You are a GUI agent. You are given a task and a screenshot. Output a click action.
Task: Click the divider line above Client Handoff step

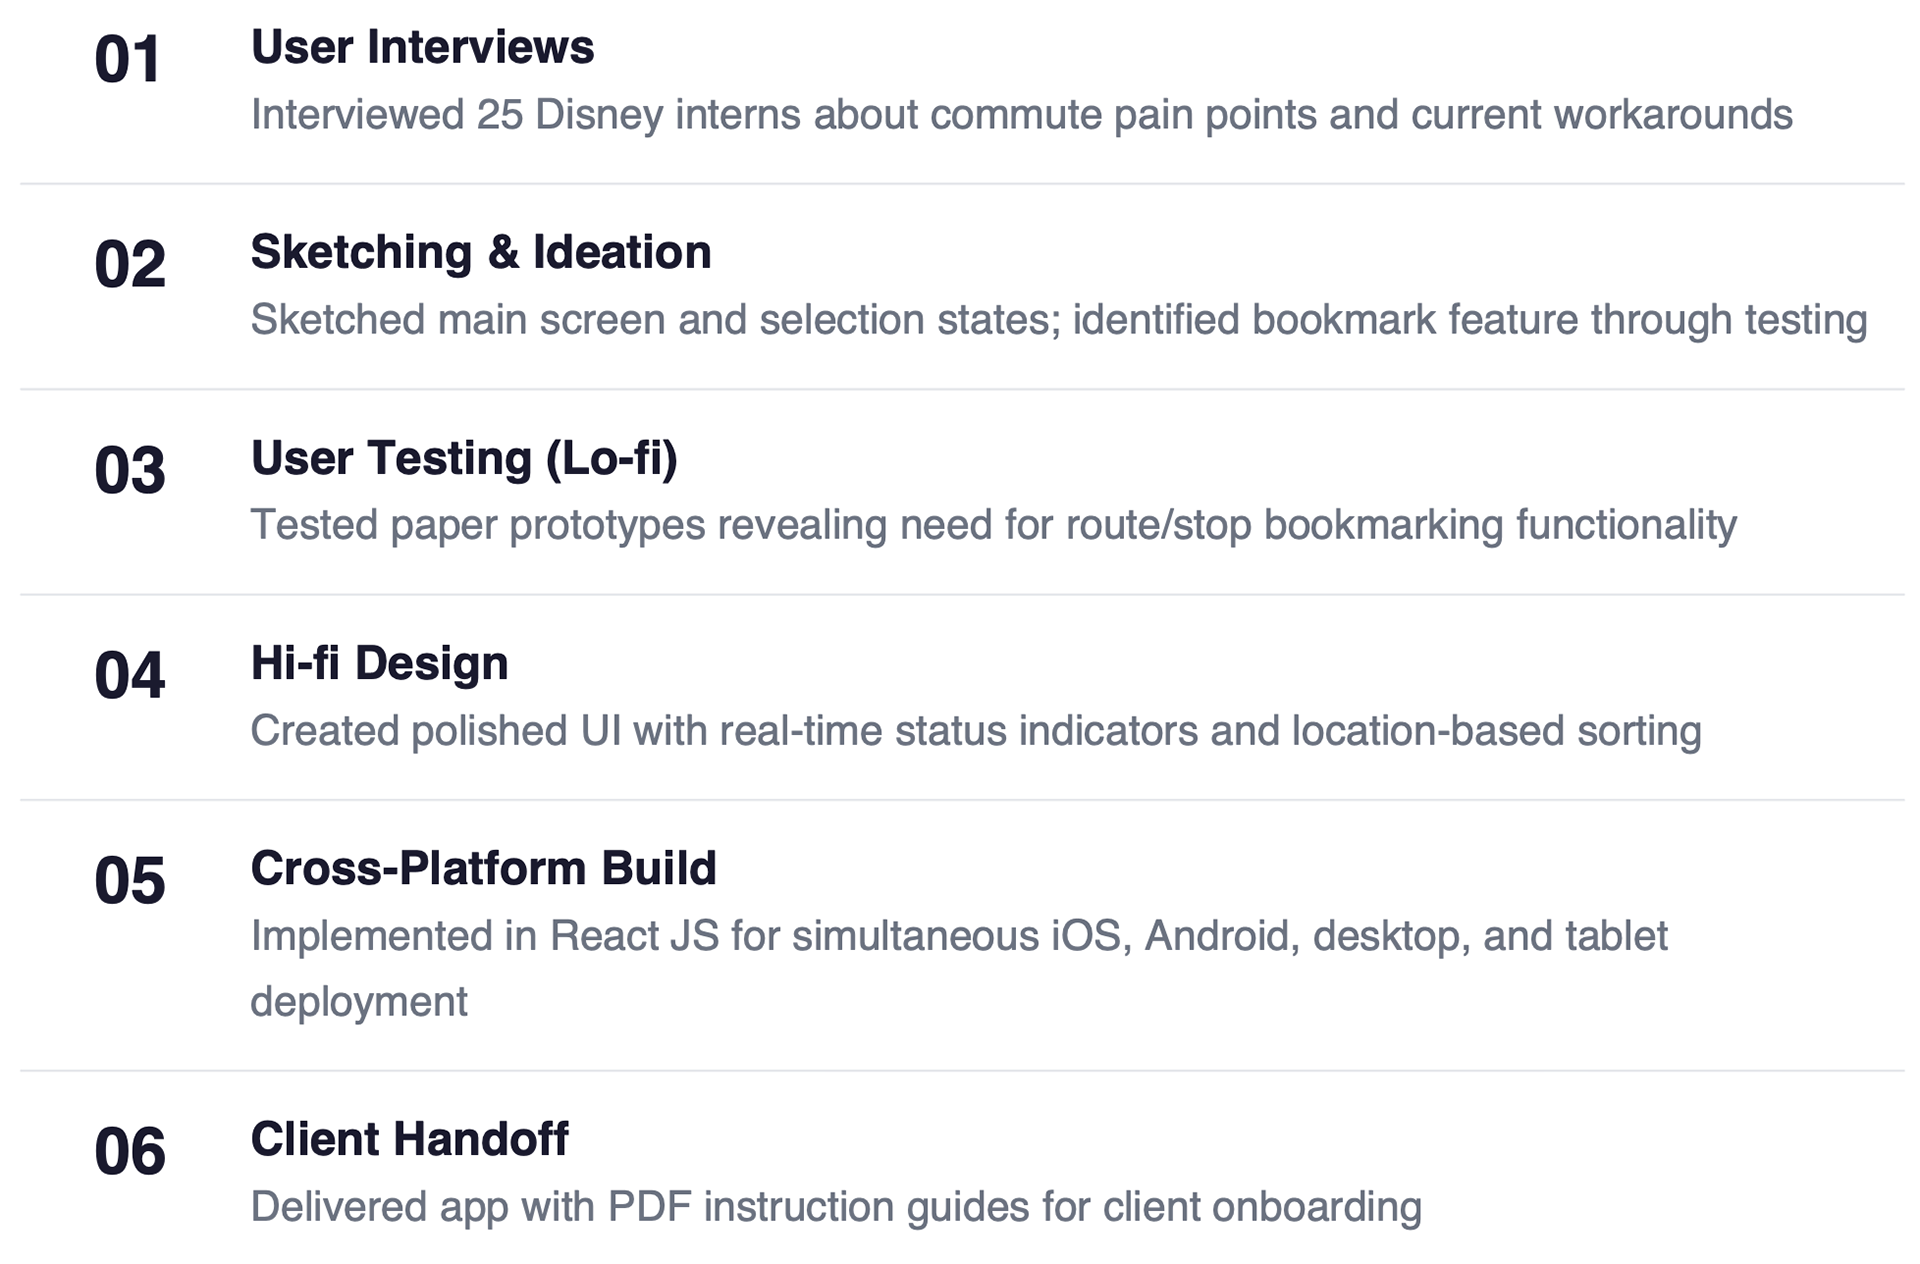pos(962,1071)
